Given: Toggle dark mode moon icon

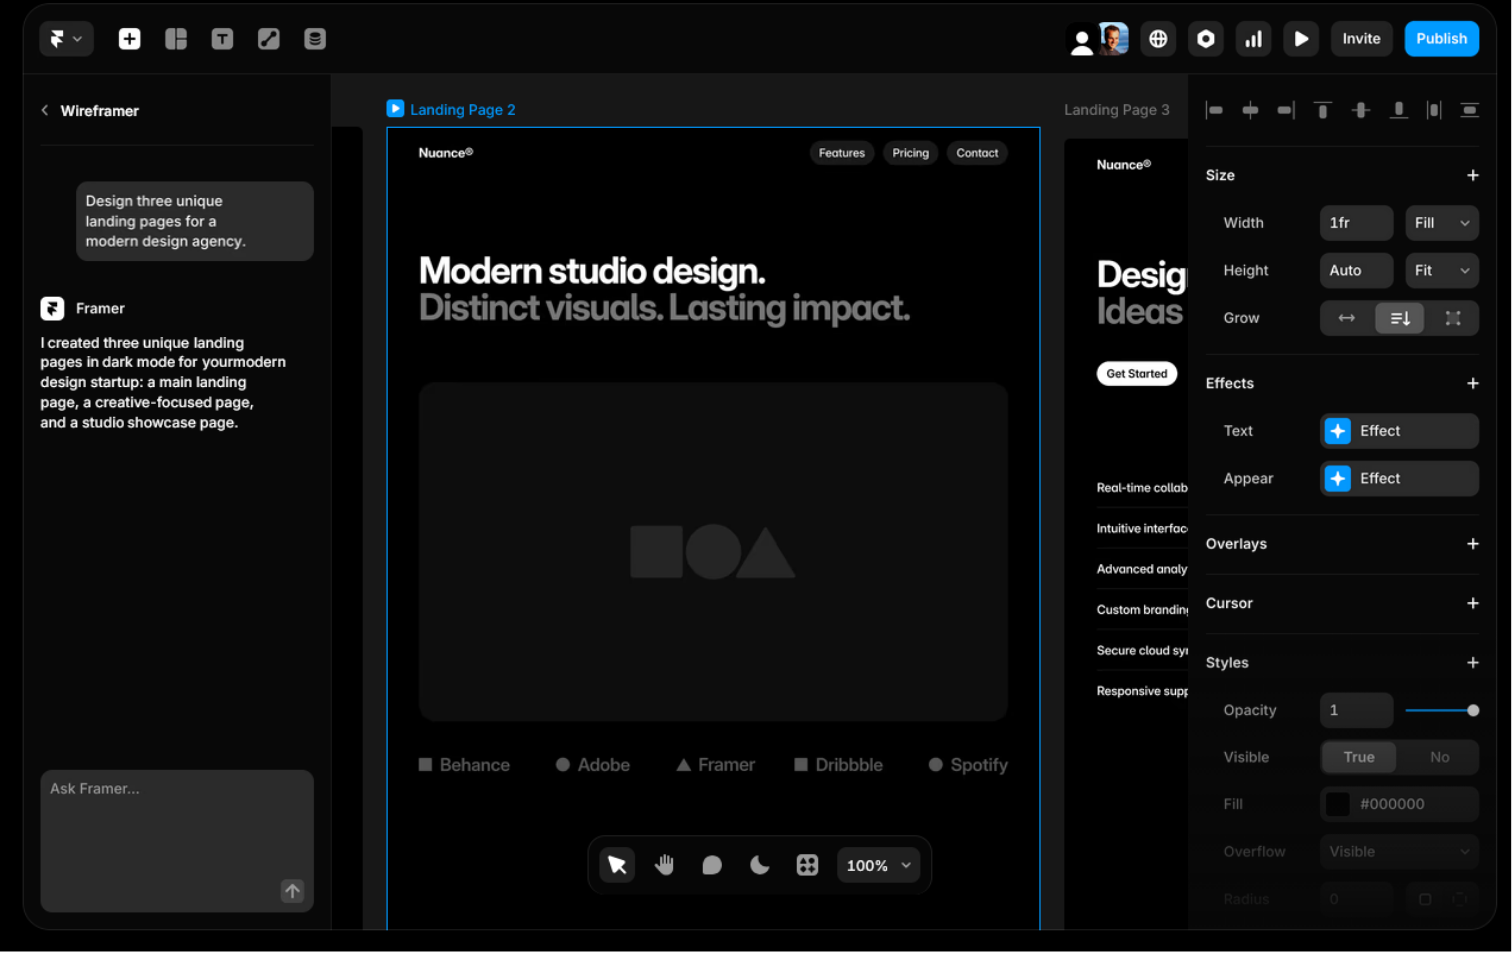Looking at the screenshot, I should click(x=760, y=865).
